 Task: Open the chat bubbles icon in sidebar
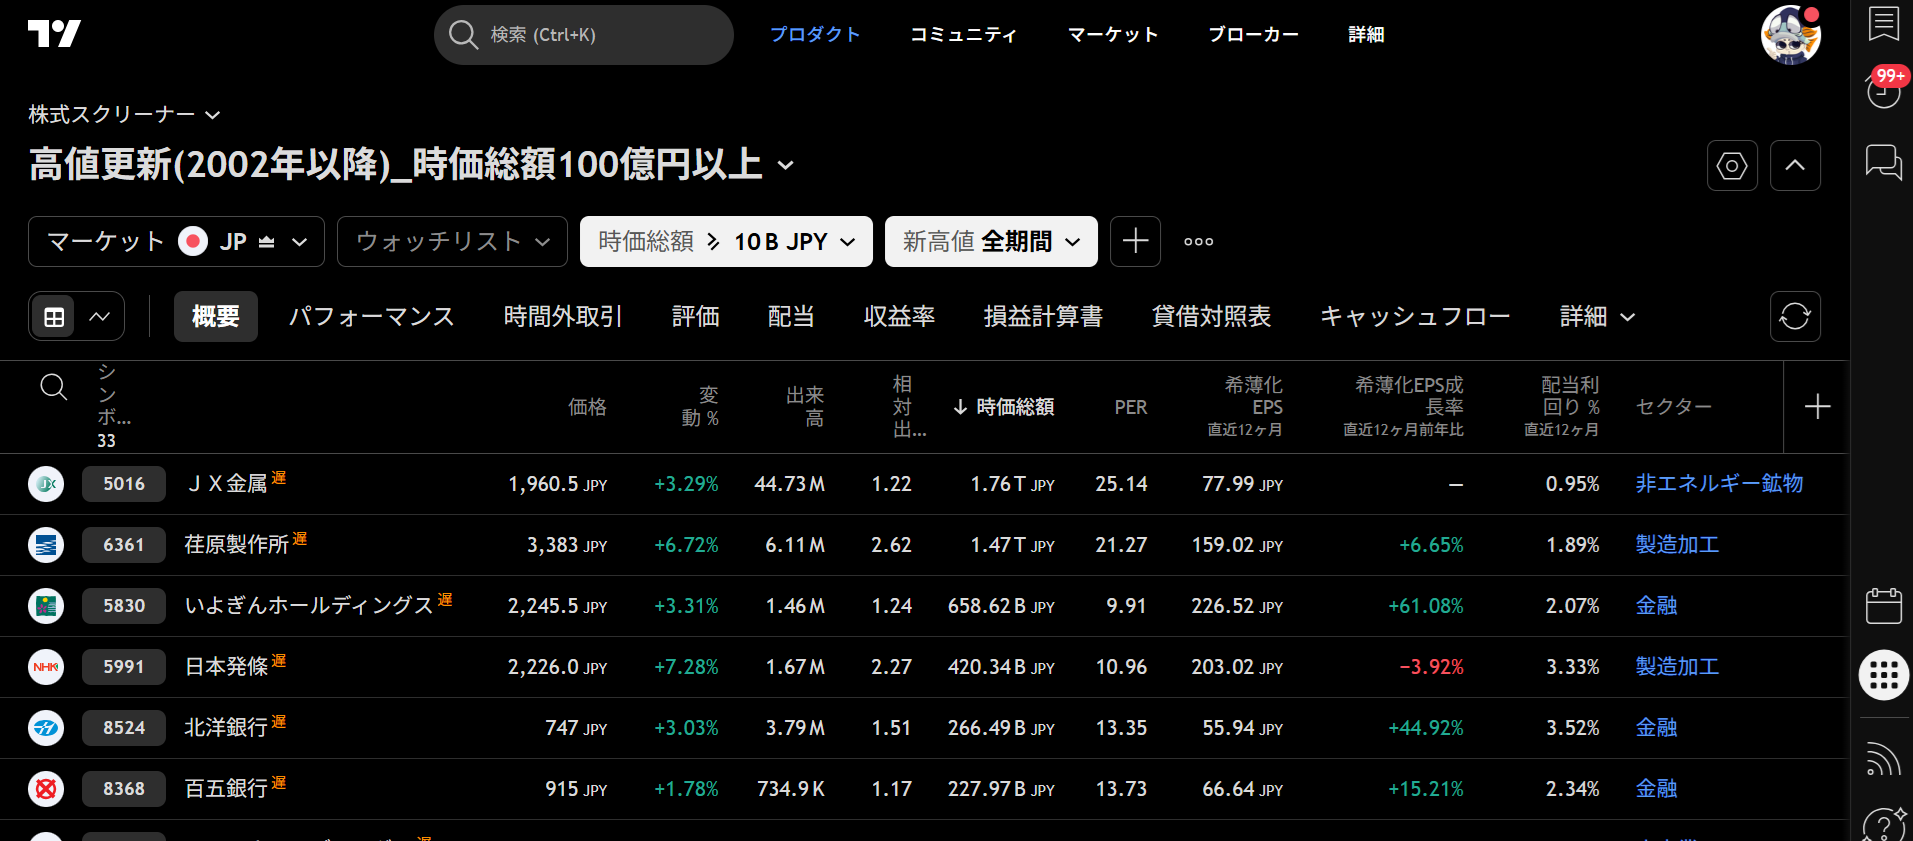point(1884,162)
